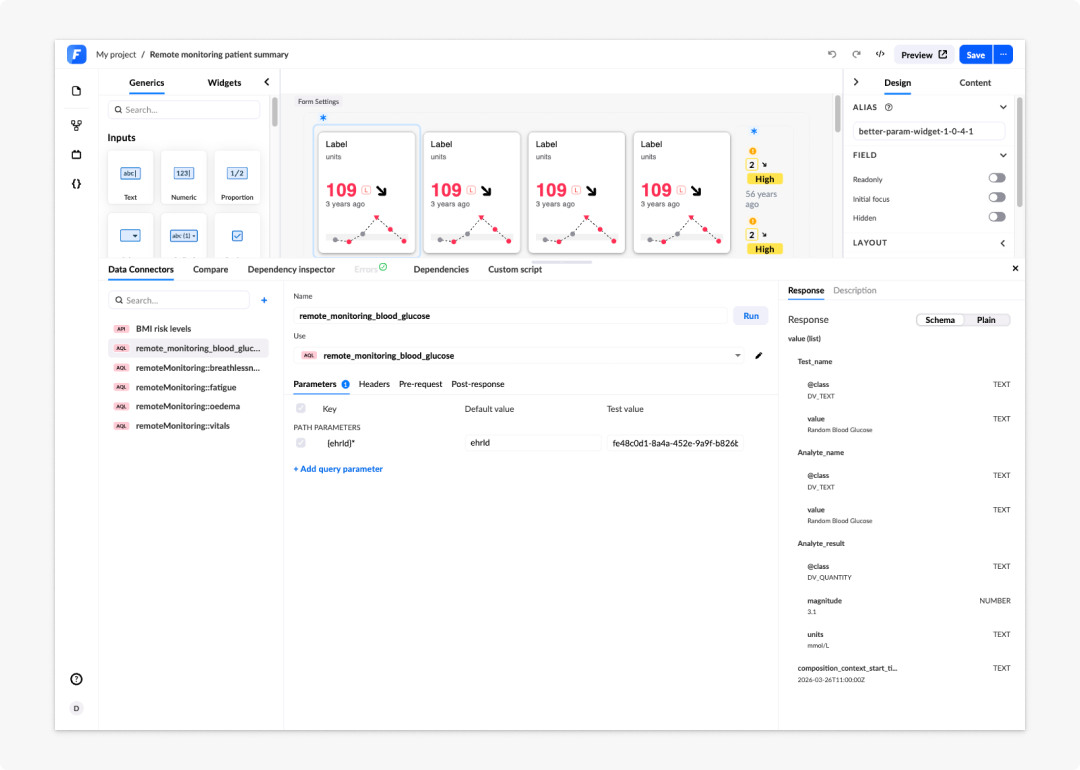
Task: Click Add query parameter link
Action: [x=338, y=469]
